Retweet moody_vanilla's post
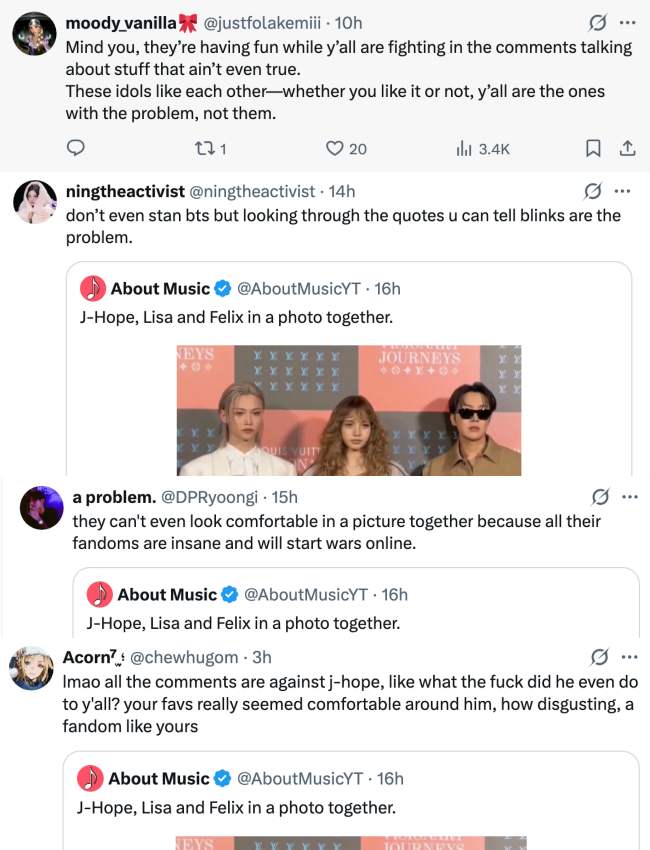This screenshot has height=850, width=650. pos(208,148)
